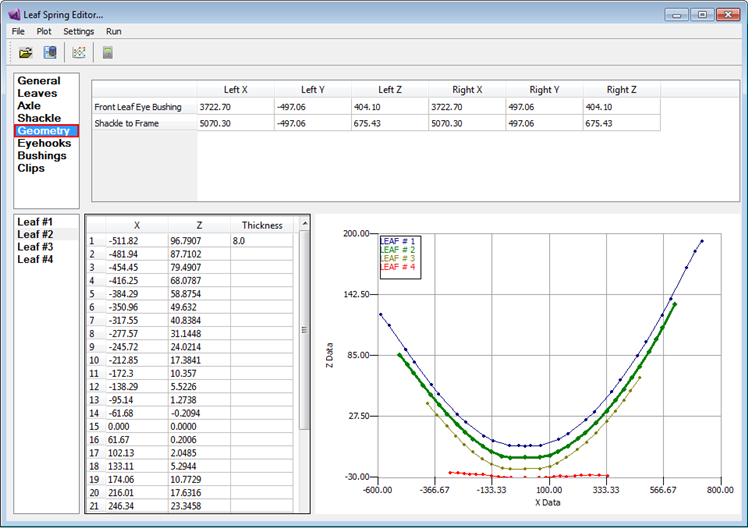The image size is (750, 528).
Task: Select Eyehooks category
Action: click(44, 143)
